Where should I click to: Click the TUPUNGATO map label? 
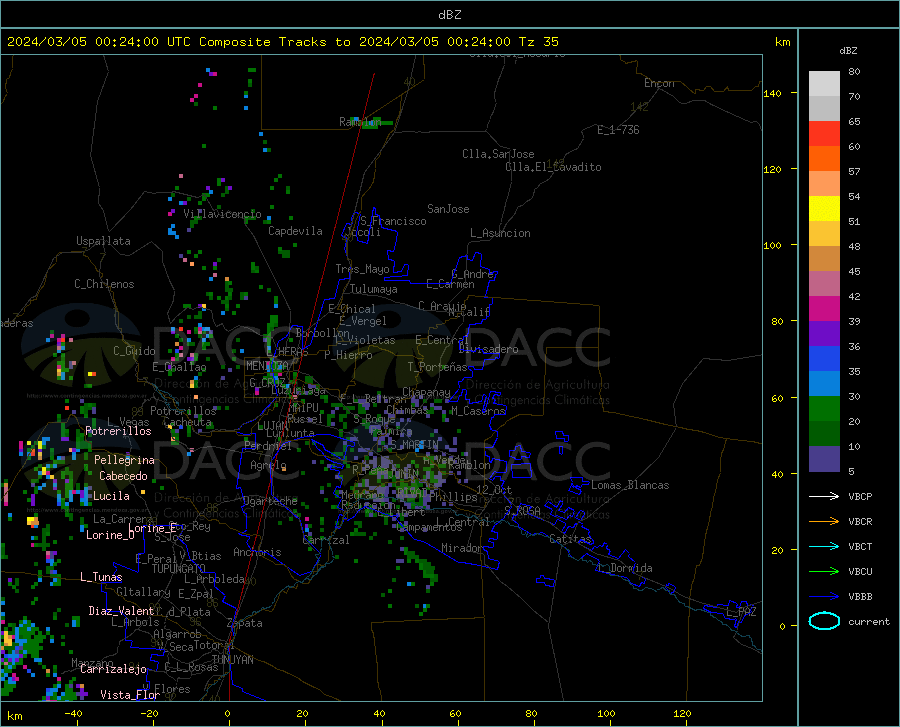coord(179,569)
